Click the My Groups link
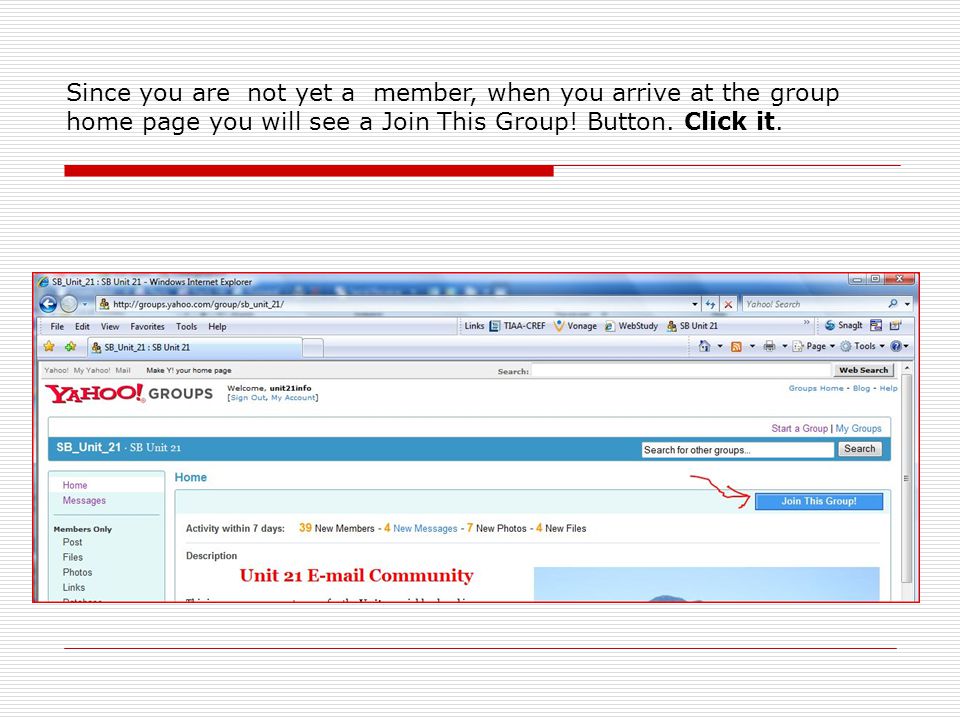 tap(858, 429)
